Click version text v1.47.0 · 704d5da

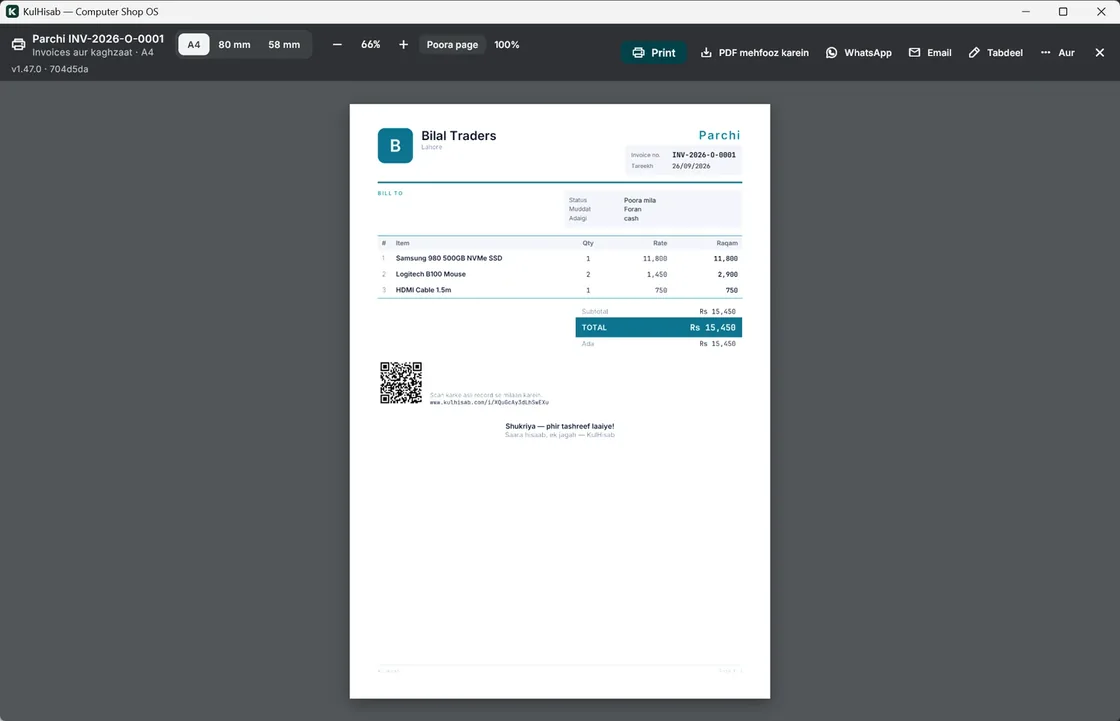50,69
